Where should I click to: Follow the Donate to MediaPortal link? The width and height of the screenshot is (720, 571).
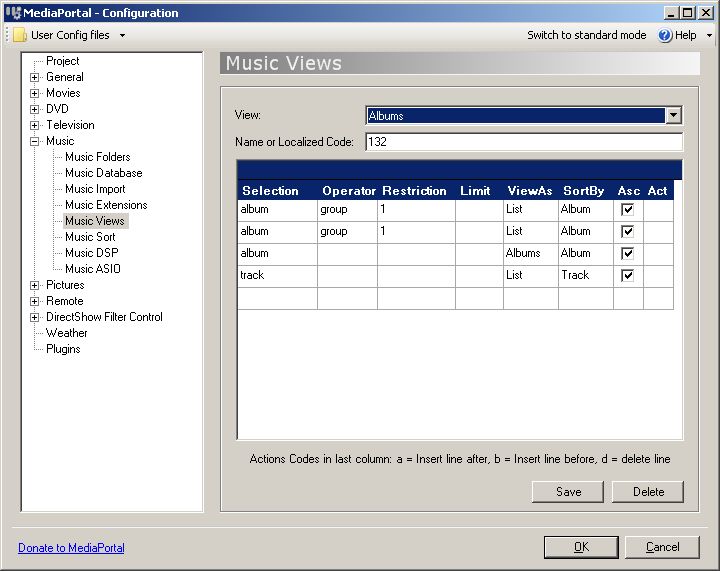(x=71, y=548)
